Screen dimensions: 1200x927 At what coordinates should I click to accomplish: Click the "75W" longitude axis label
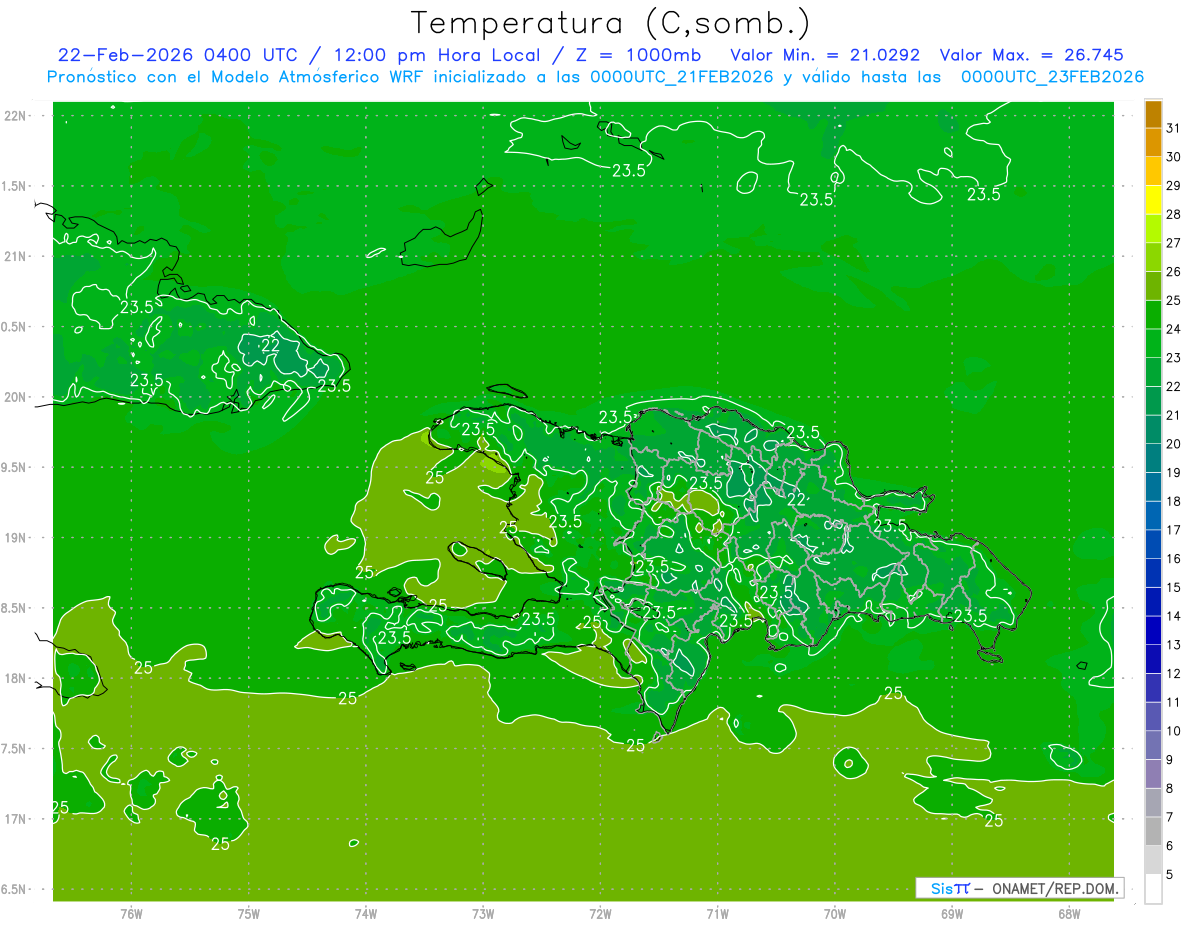(x=249, y=913)
